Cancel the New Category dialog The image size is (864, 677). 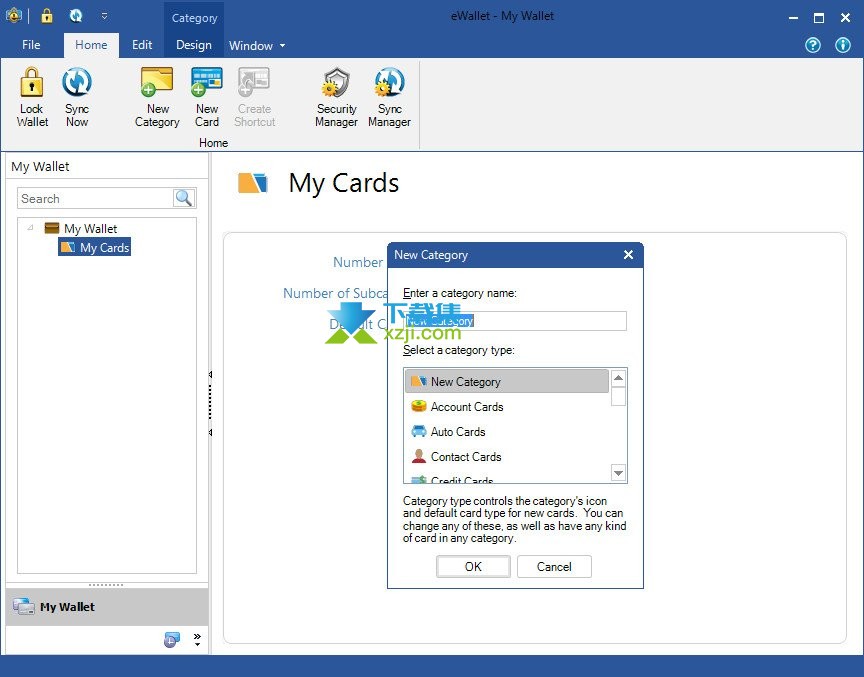click(x=554, y=566)
